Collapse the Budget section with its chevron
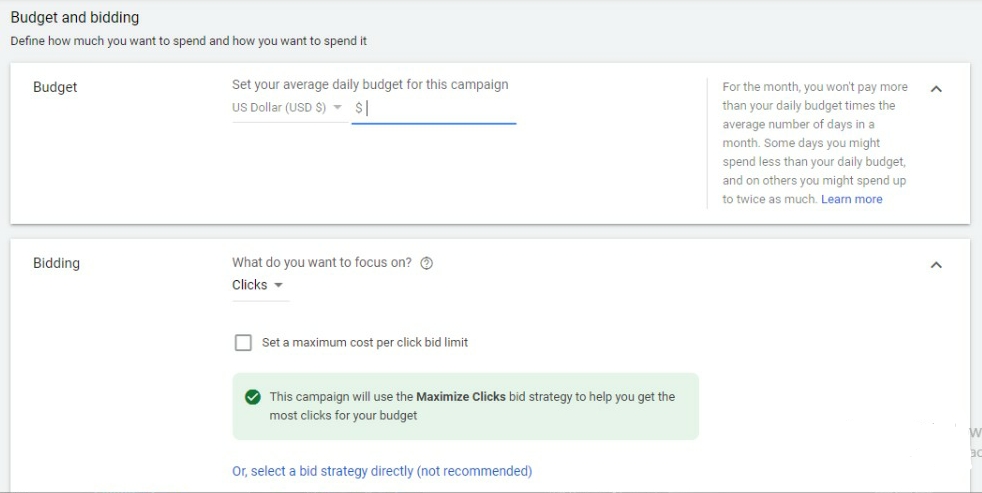The width and height of the screenshot is (982, 493). pos(936,89)
